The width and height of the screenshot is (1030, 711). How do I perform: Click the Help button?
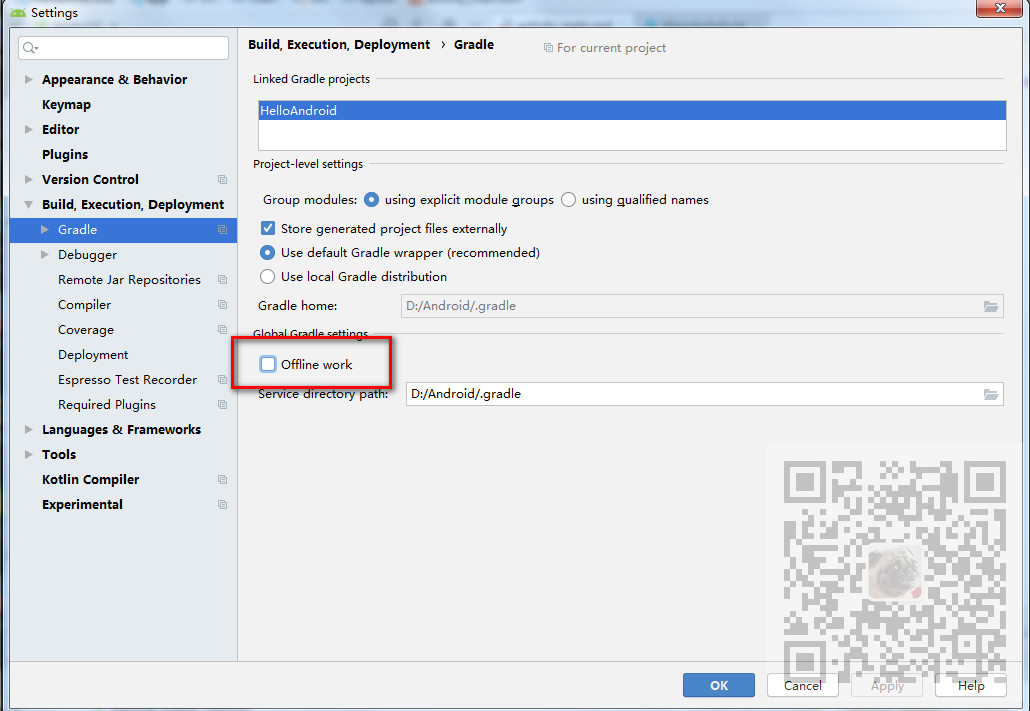(969, 685)
